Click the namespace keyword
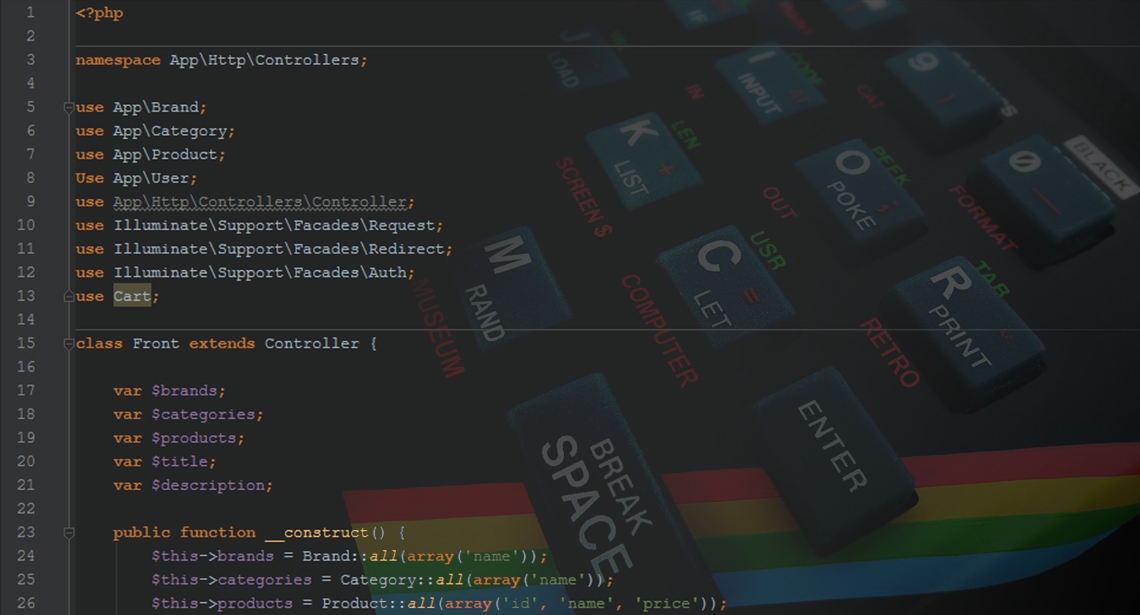Viewport: 1140px width, 615px height. [x=117, y=60]
